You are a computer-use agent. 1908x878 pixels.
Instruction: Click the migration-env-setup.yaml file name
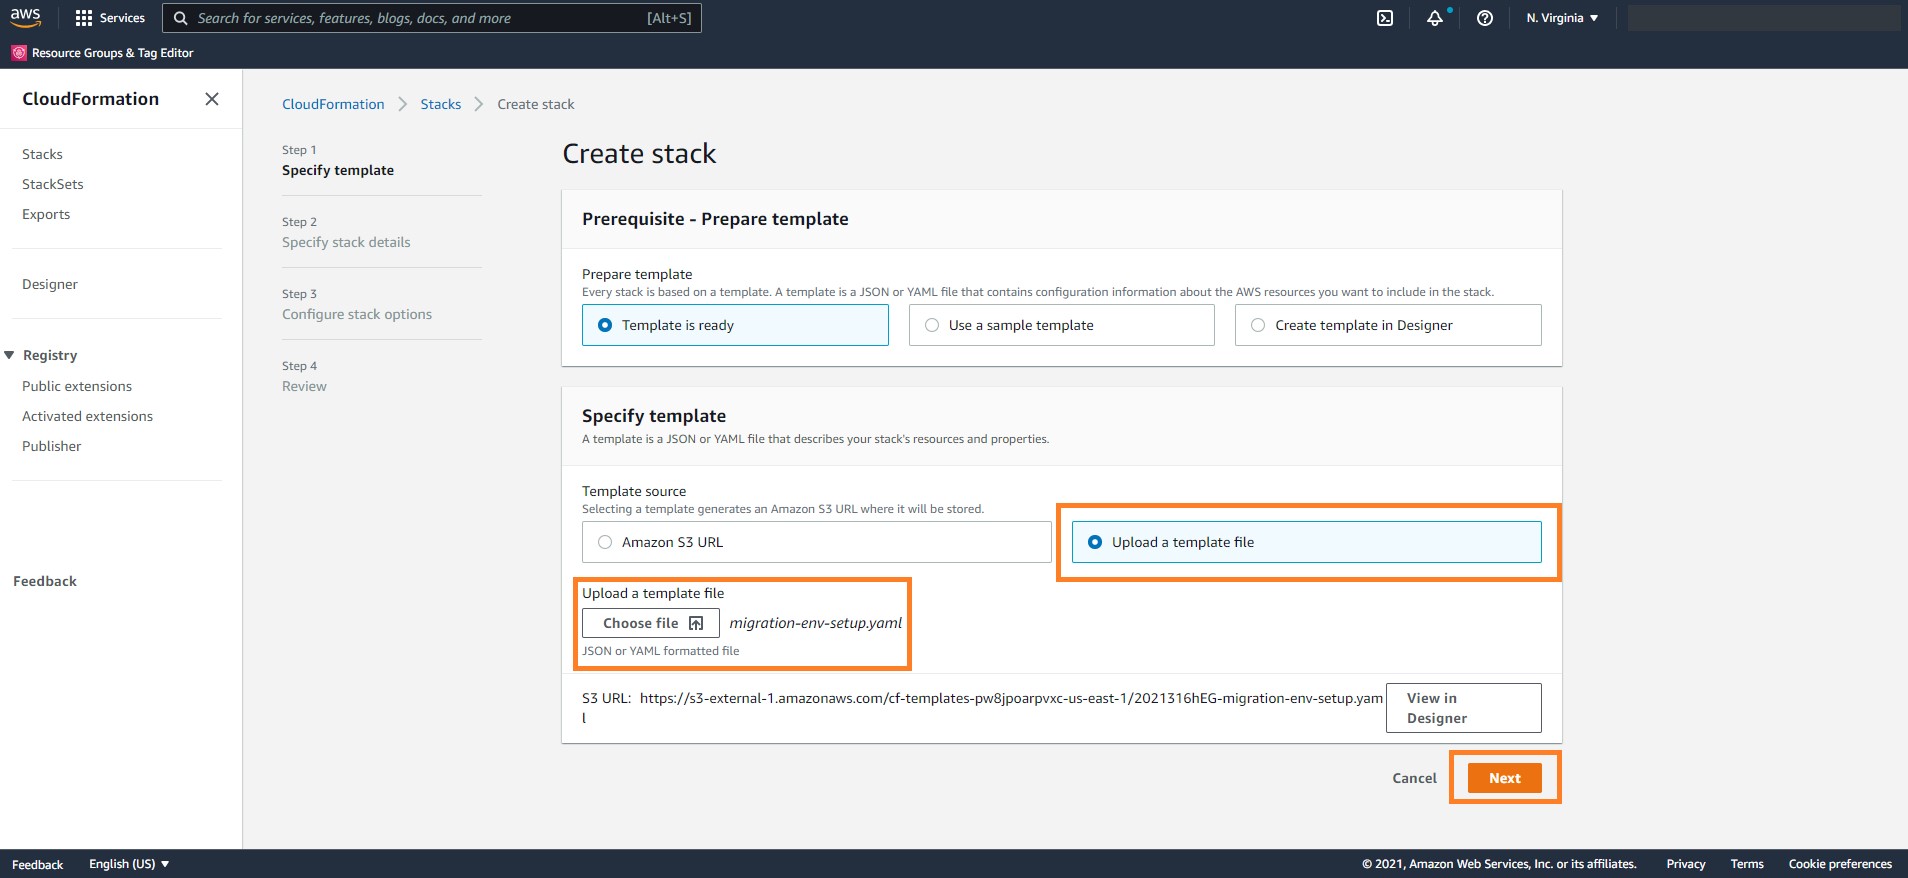coord(816,623)
